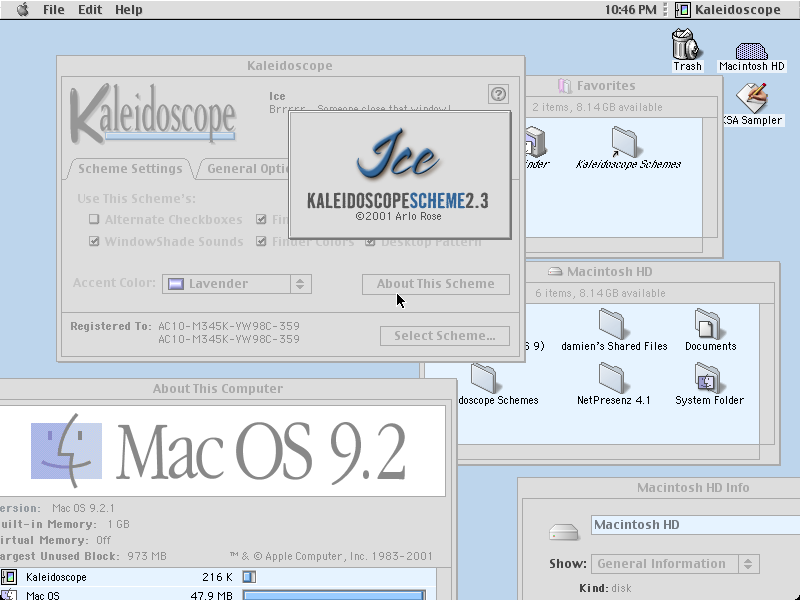Click the Select Scheme... button
This screenshot has height=600, width=800.
(445, 336)
